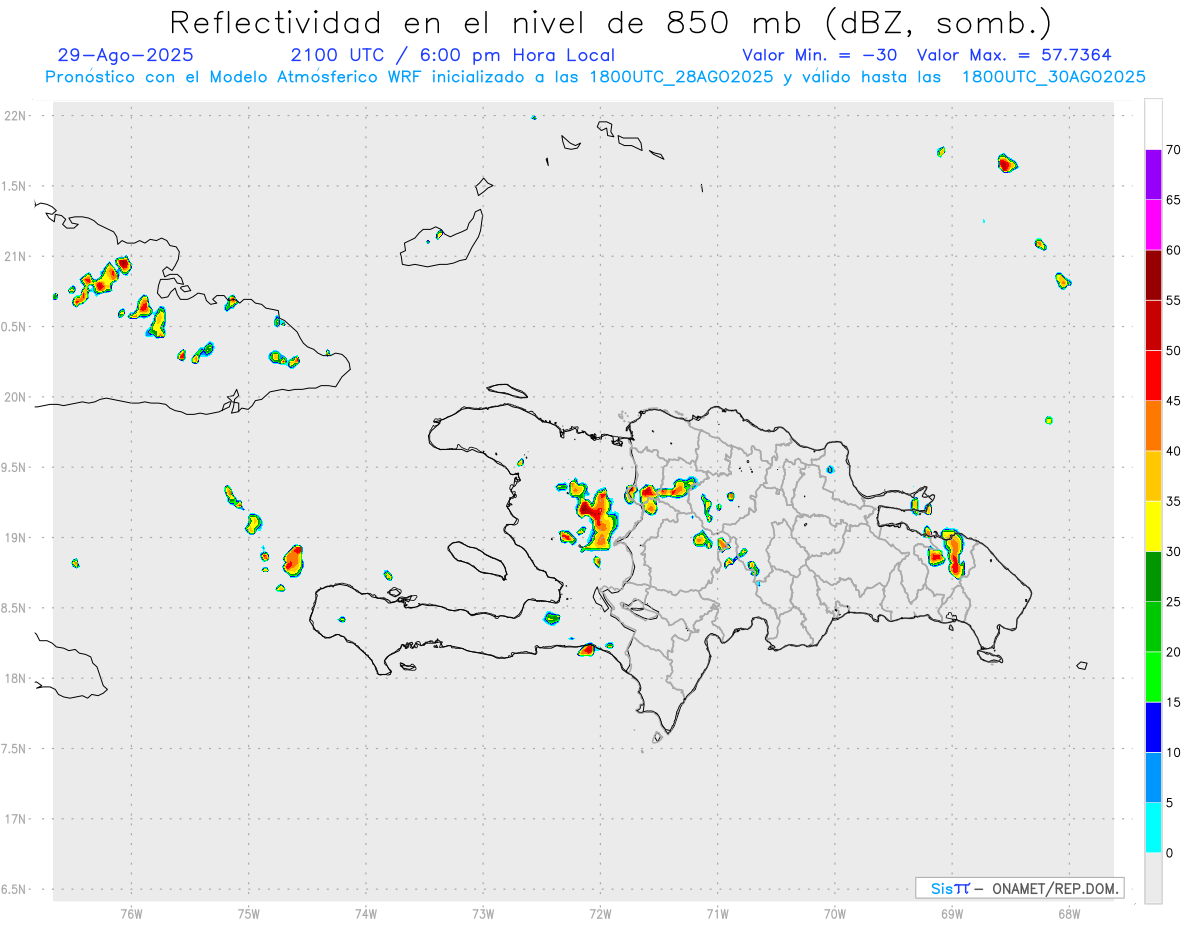The height and width of the screenshot is (927, 1200).
Task: Click the latitude axis label "19N"
Action: pyautogui.click(x=16, y=538)
